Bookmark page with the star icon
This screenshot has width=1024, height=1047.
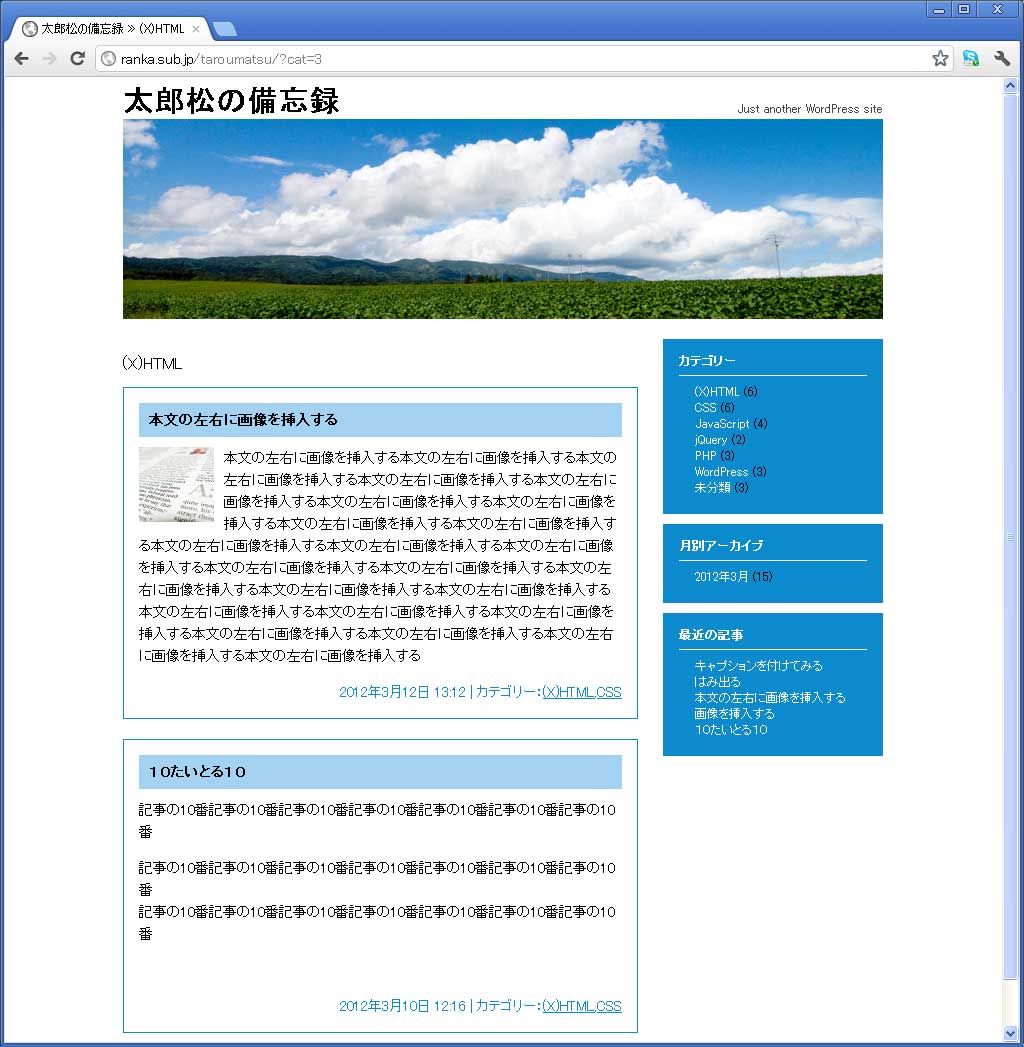pos(940,59)
